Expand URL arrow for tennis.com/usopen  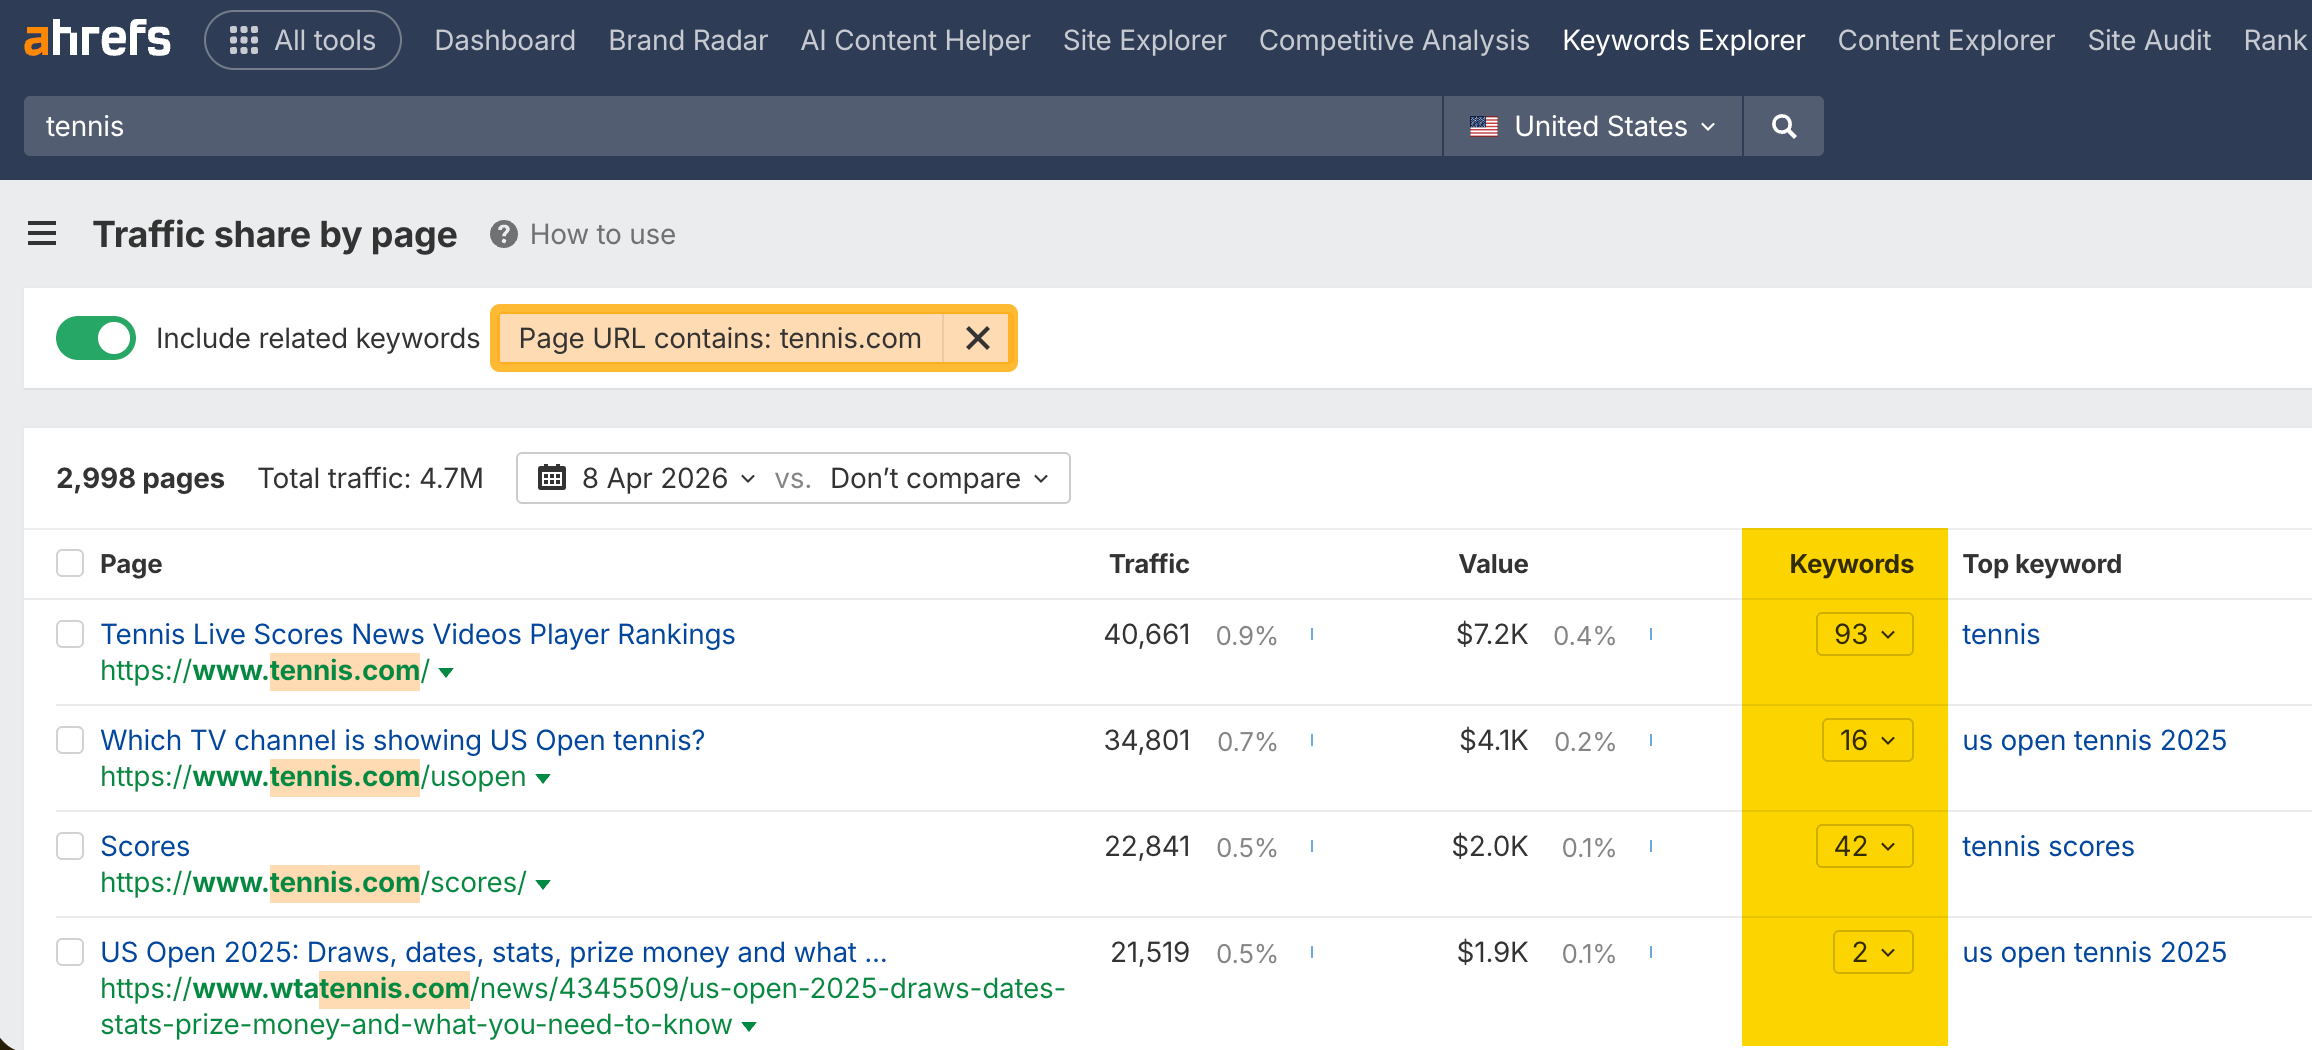coord(543,778)
